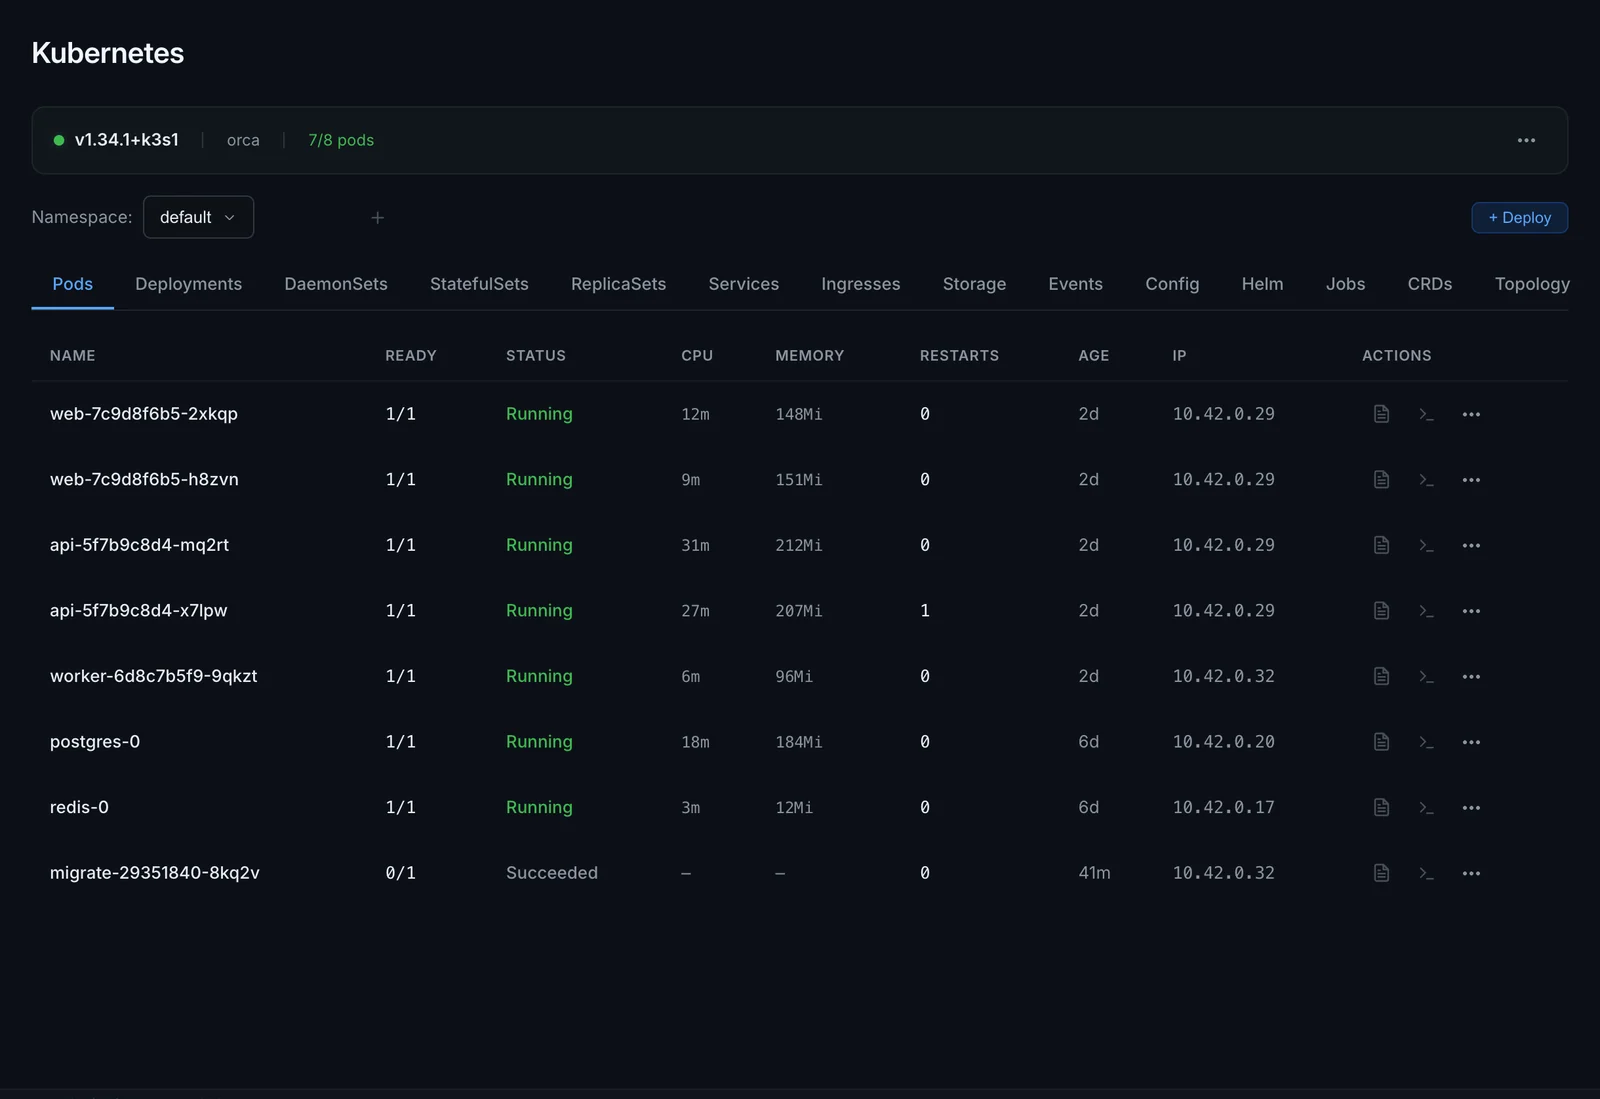
Task: Open the CRDs tab
Action: 1429,284
